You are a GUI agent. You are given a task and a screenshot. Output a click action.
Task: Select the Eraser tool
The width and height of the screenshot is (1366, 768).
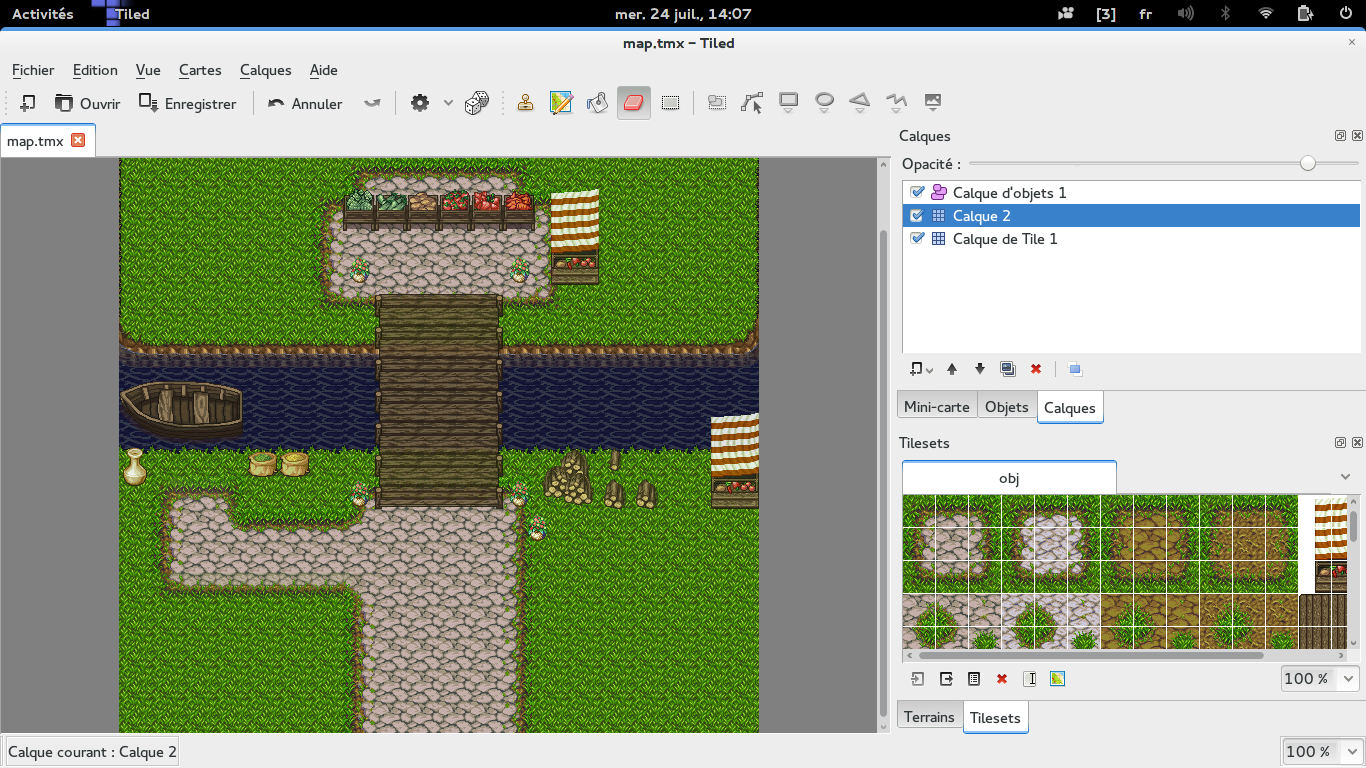coord(633,102)
